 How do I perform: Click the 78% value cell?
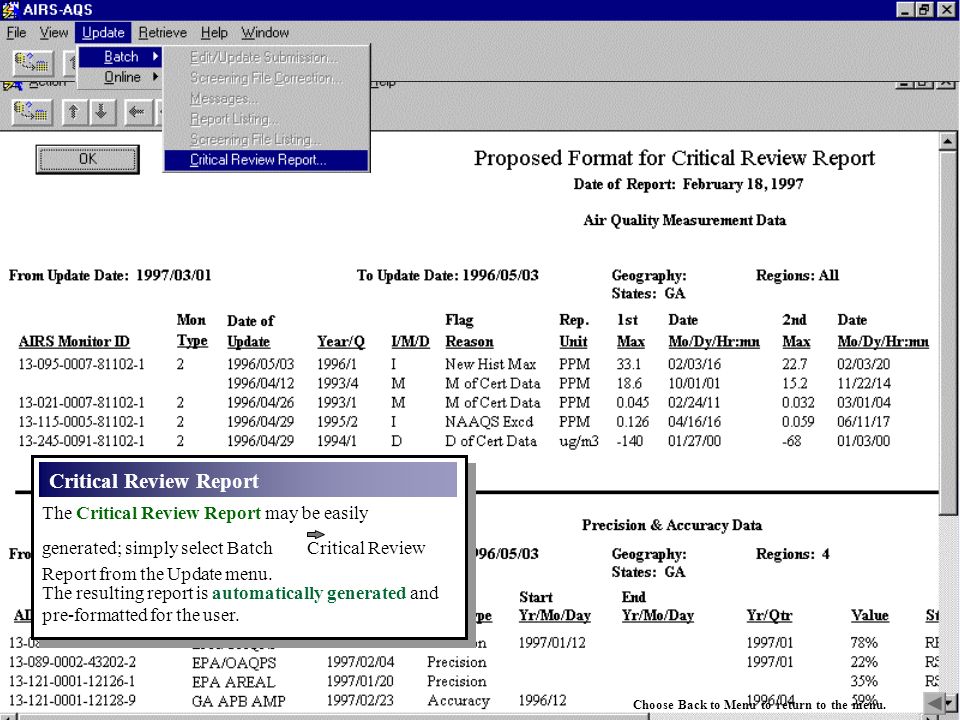coord(864,643)
